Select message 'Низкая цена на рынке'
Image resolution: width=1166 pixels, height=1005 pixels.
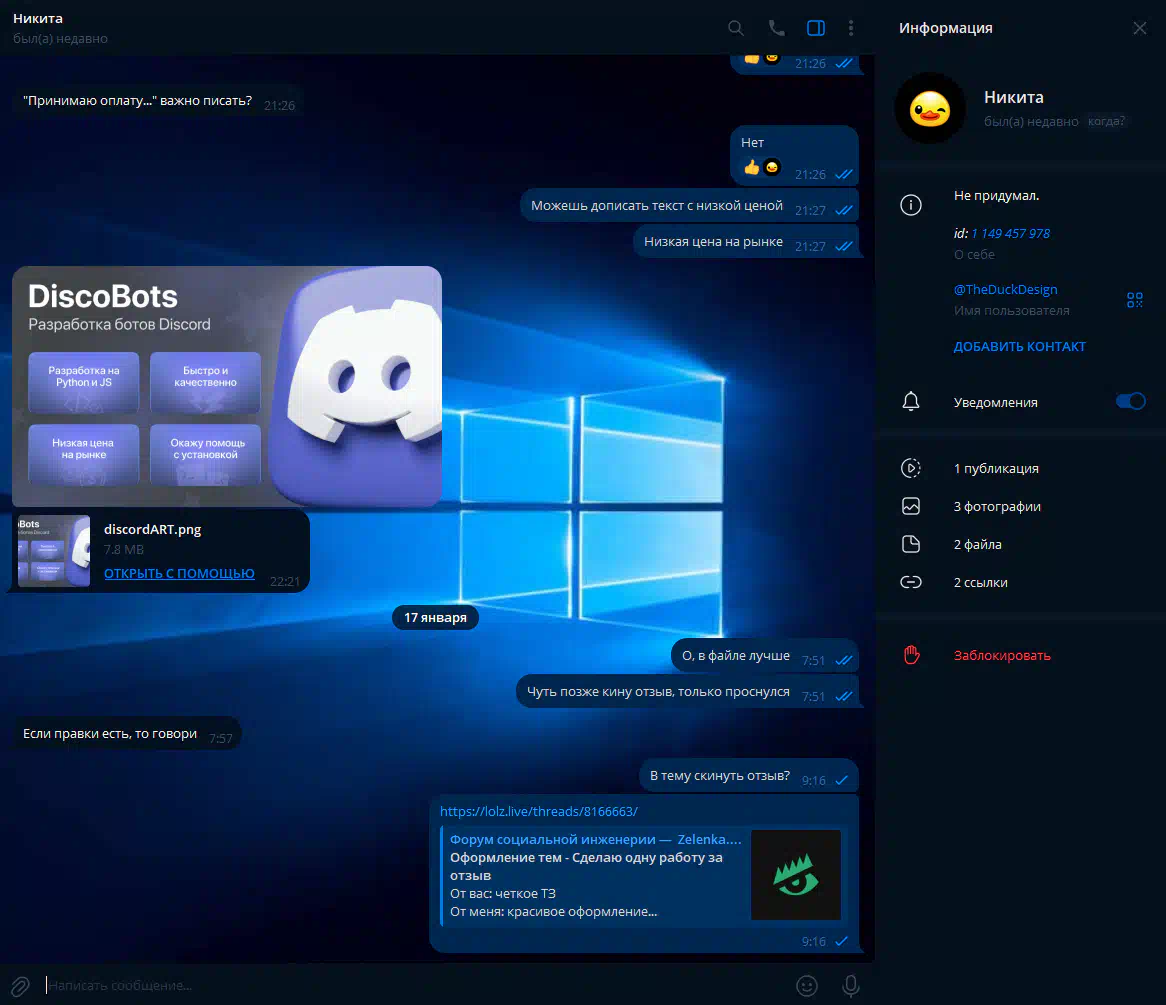click(x=746, y=242)
